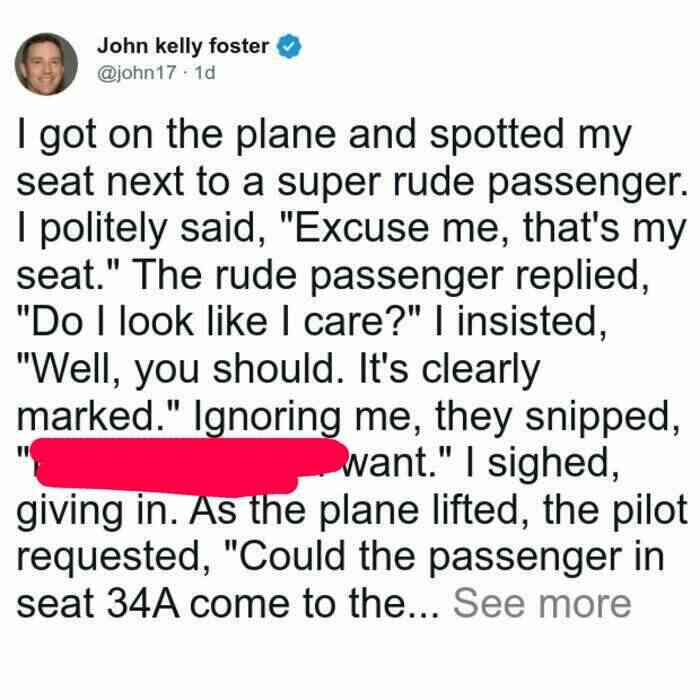Click the seat number '34A' text
700x700 pixels.
tap(144, 604)
